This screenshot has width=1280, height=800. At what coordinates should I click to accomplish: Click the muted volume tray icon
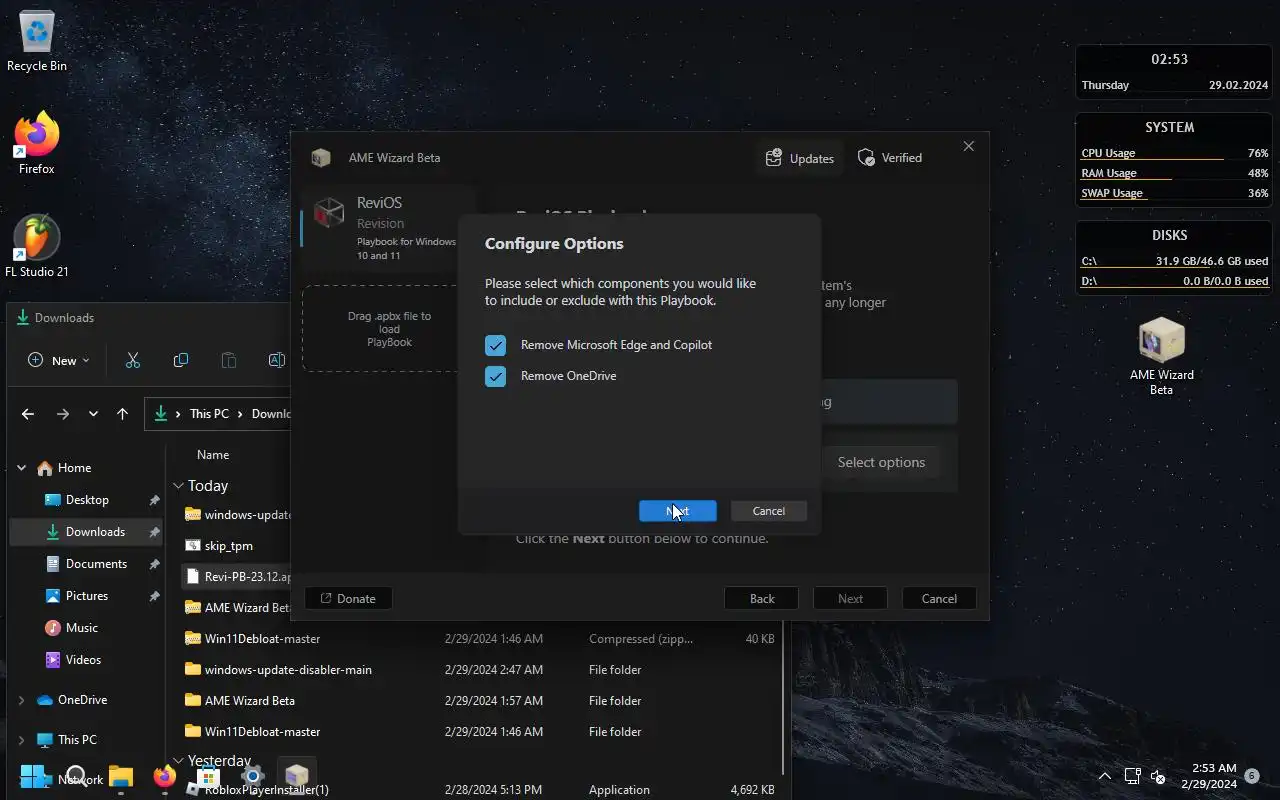1158,776
